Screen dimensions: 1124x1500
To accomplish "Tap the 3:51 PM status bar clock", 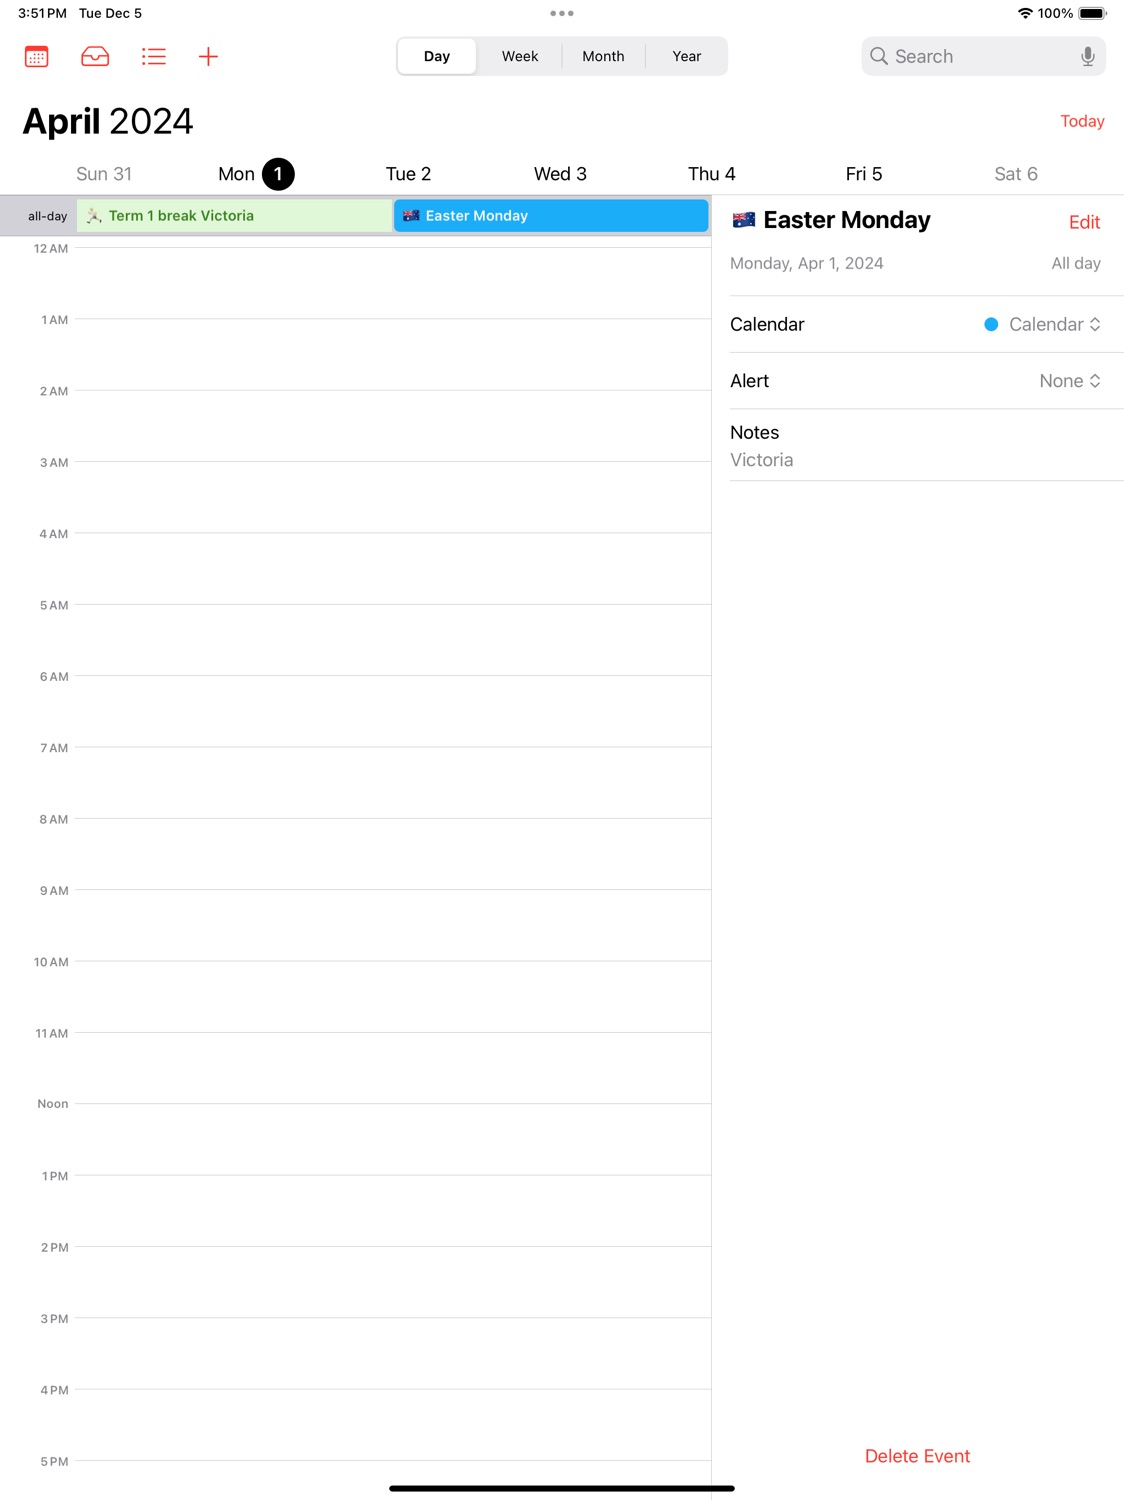I will pos(42,13).
